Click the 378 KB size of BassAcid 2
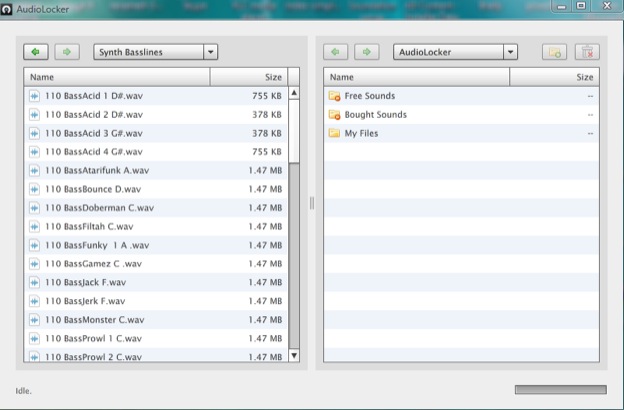The height and width of the screenshot is (410, 624). point(267,115)
